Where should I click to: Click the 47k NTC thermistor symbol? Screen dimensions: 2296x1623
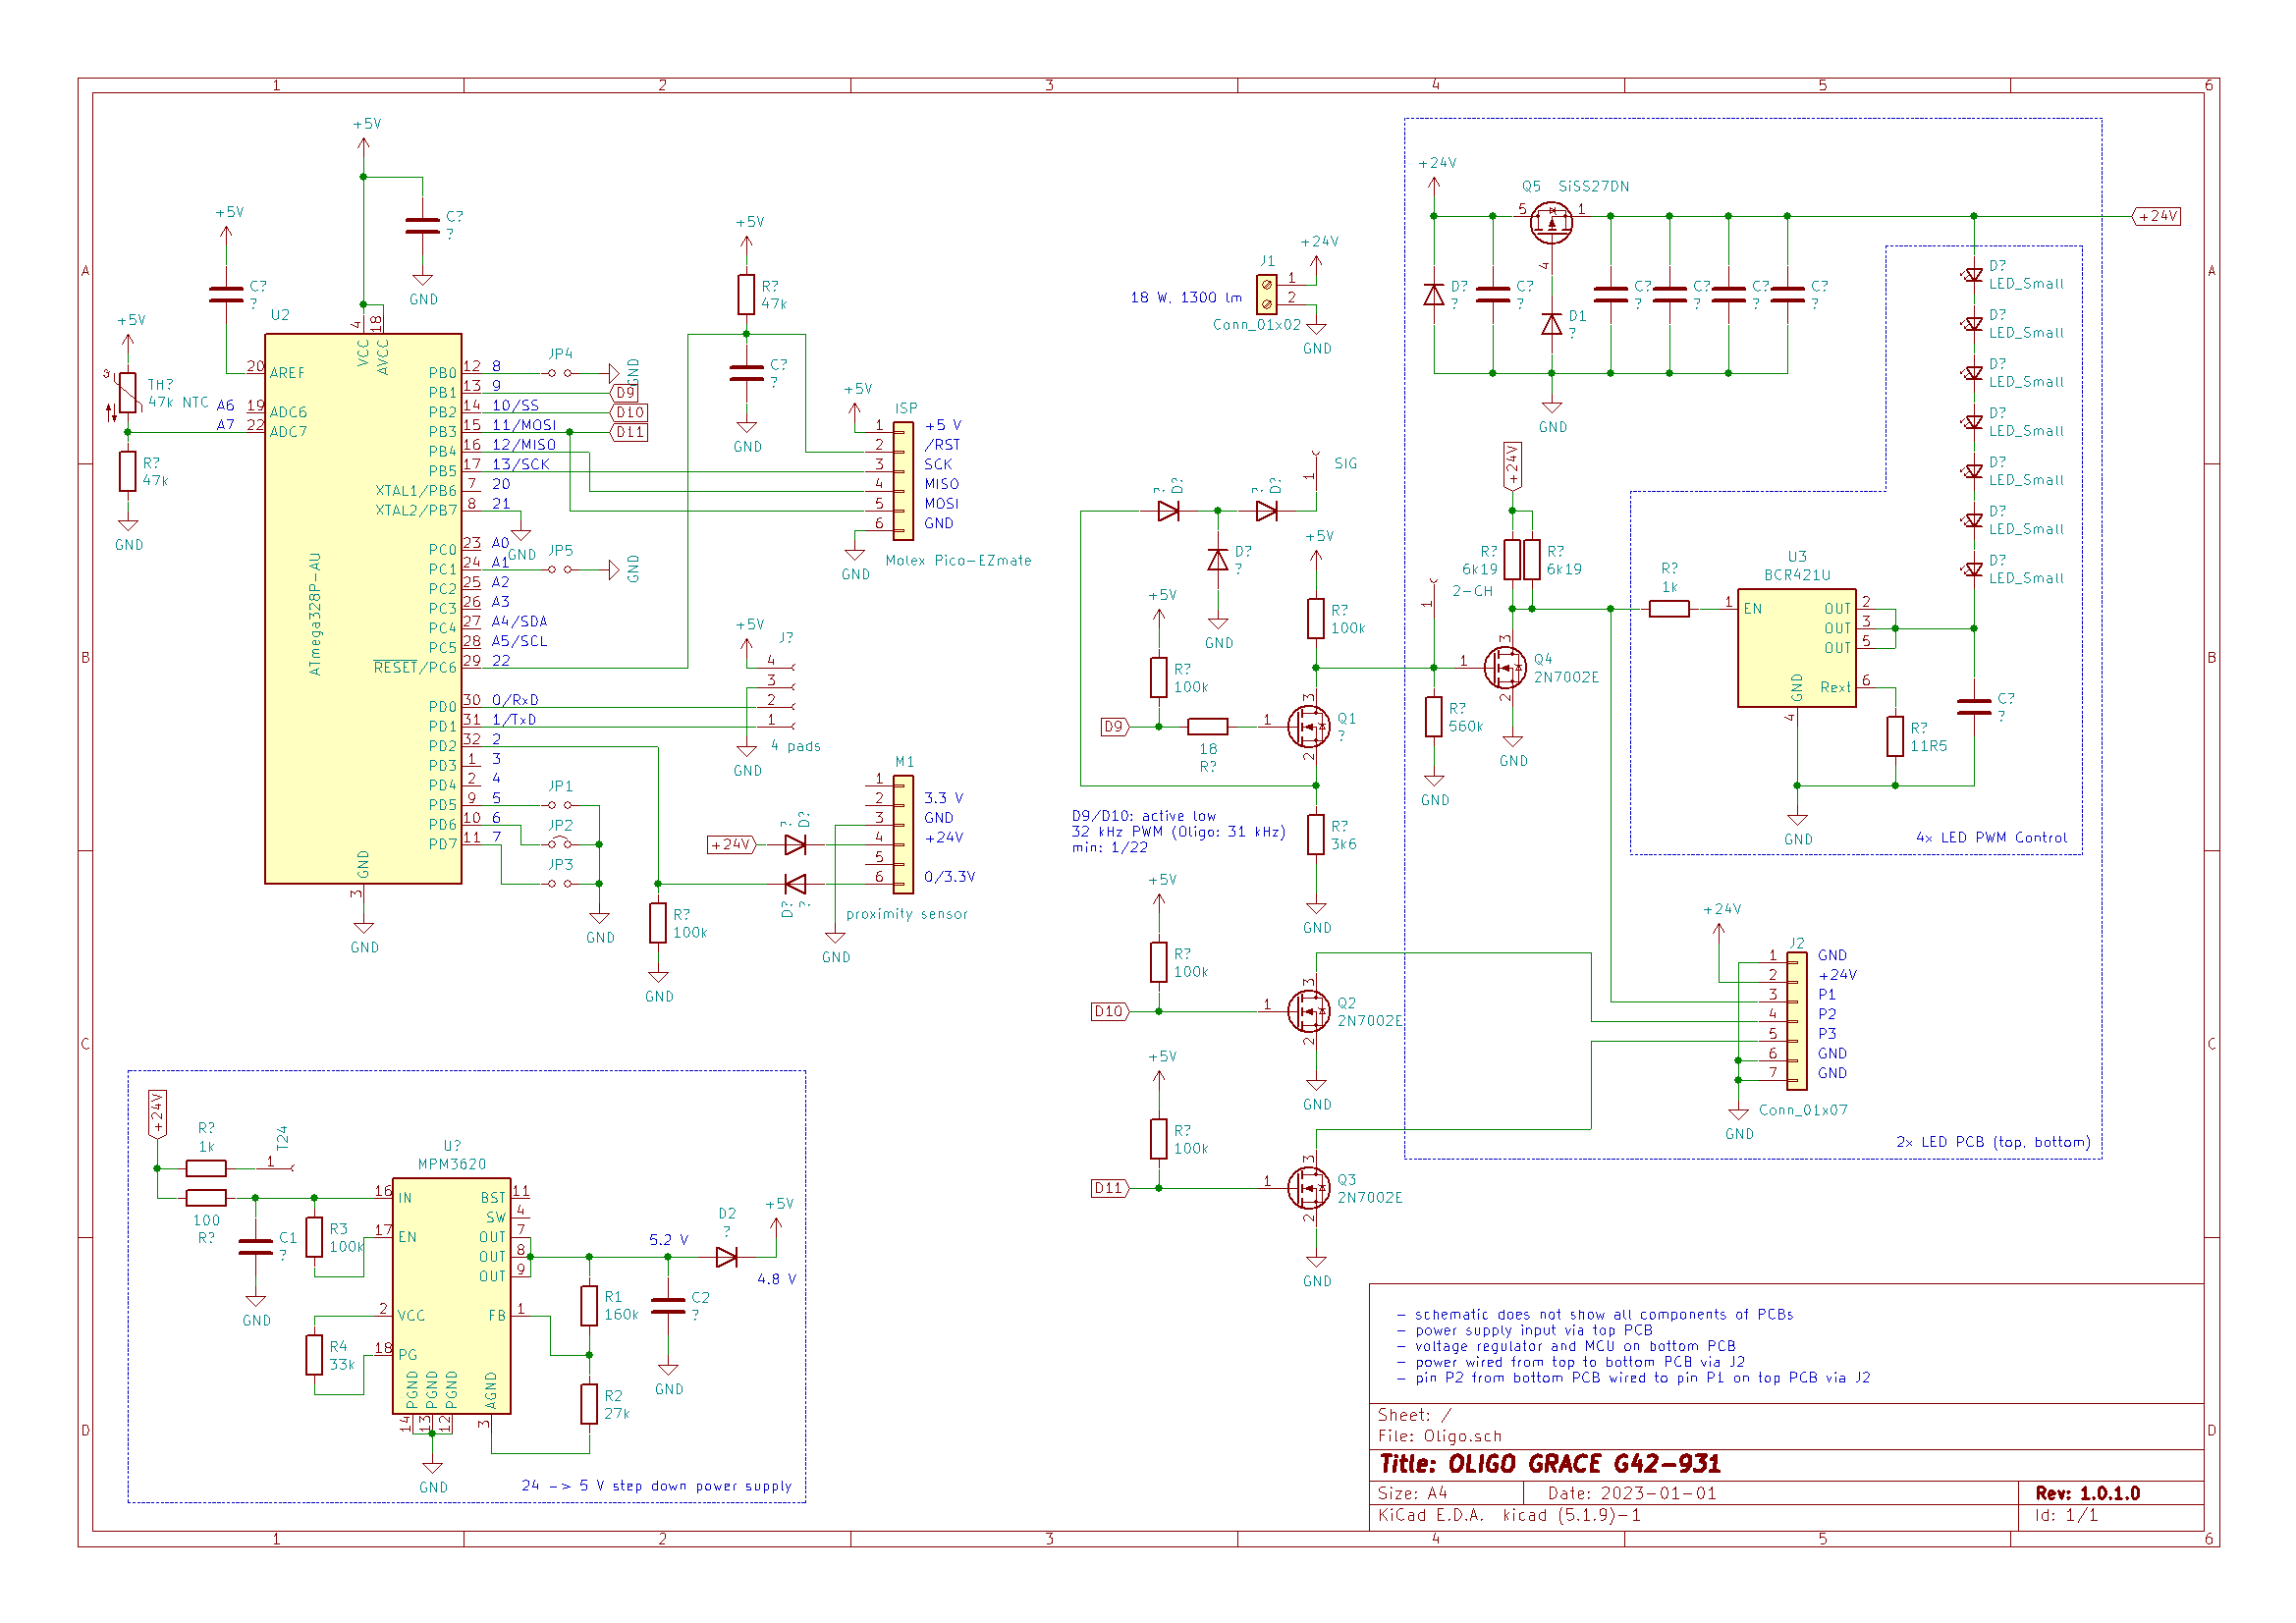coord(128,393)
